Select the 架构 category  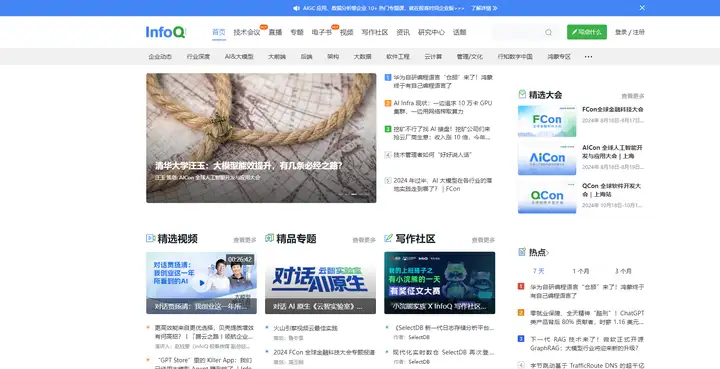pyautogui.click(x=333, y=57)
